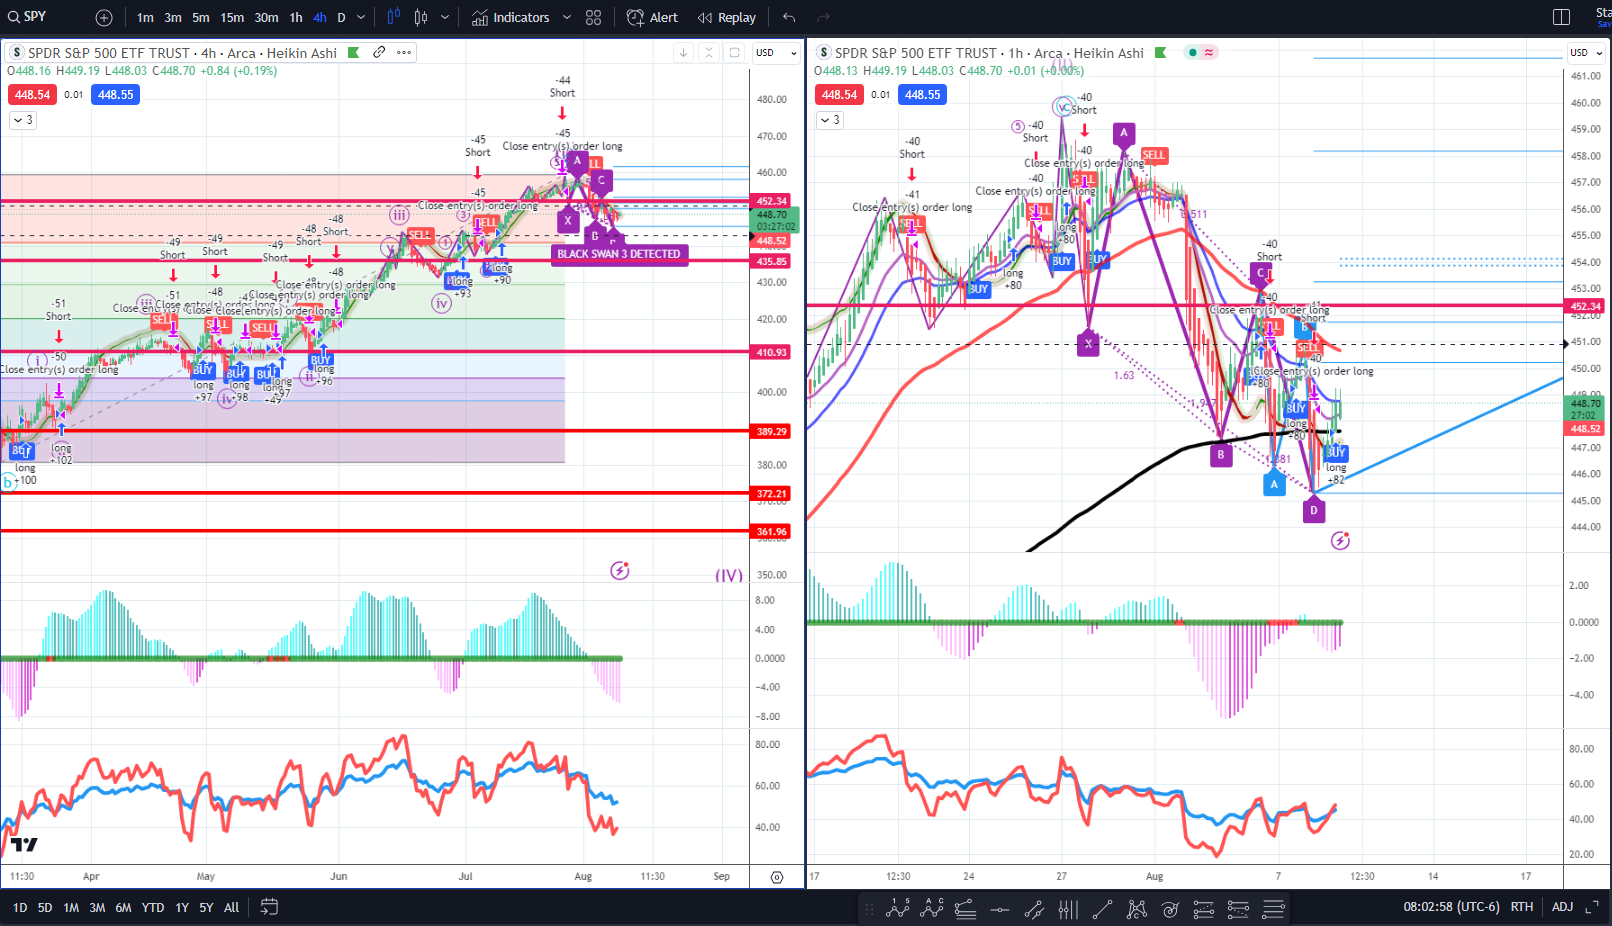Switch to the 3m timeframe
Image resolution: width=1612 pixels, height=926 pixels.
[173, 17]
